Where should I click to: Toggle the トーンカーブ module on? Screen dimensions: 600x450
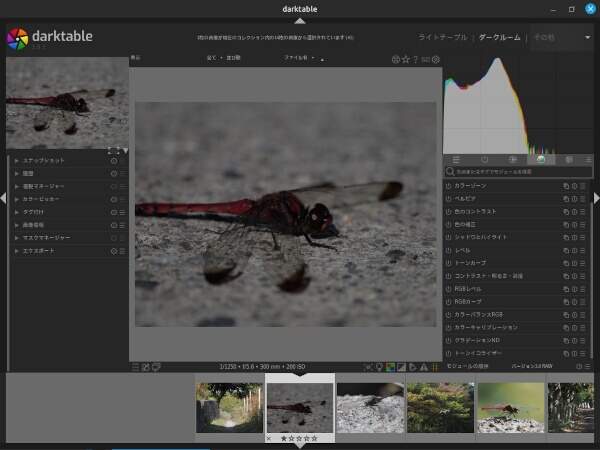click(x=448, y=263)
